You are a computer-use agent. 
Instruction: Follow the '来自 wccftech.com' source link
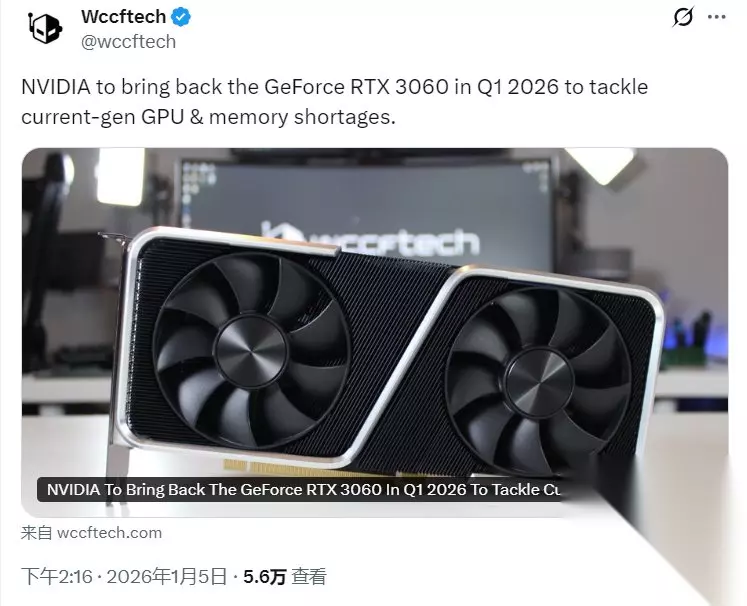(x=91, y=533)
